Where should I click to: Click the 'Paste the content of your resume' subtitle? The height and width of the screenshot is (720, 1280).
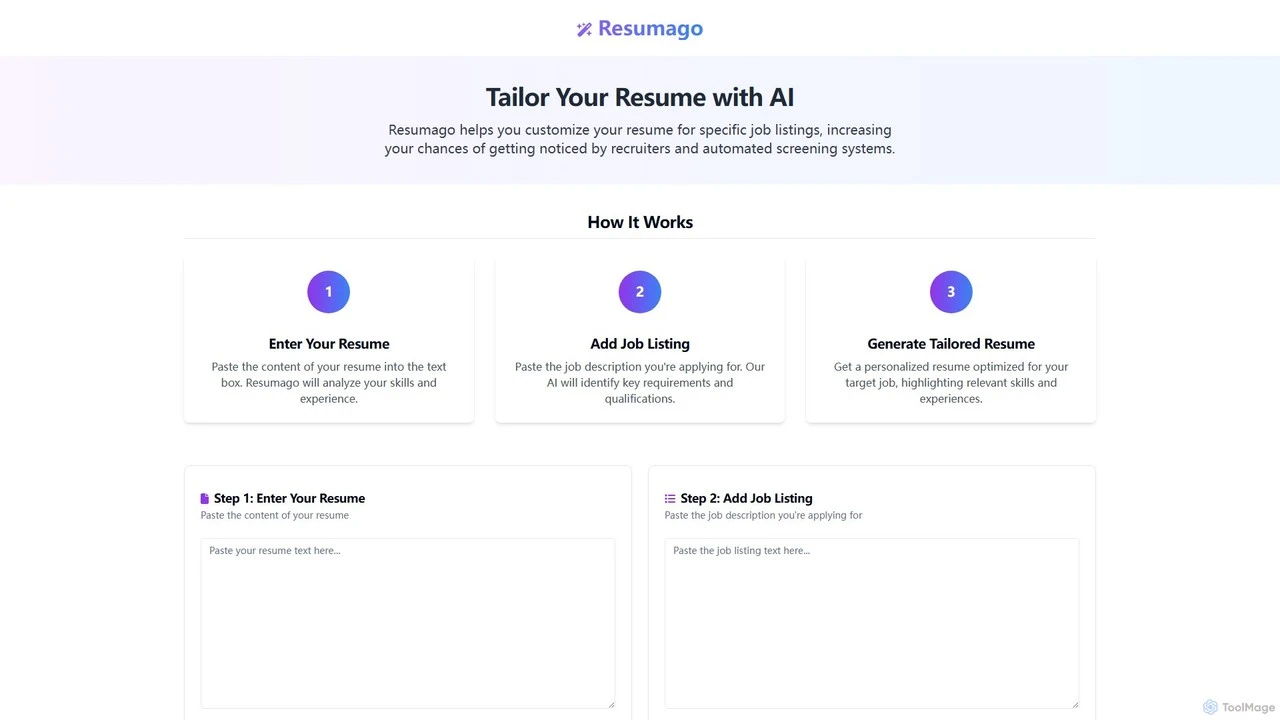point(275,515)
